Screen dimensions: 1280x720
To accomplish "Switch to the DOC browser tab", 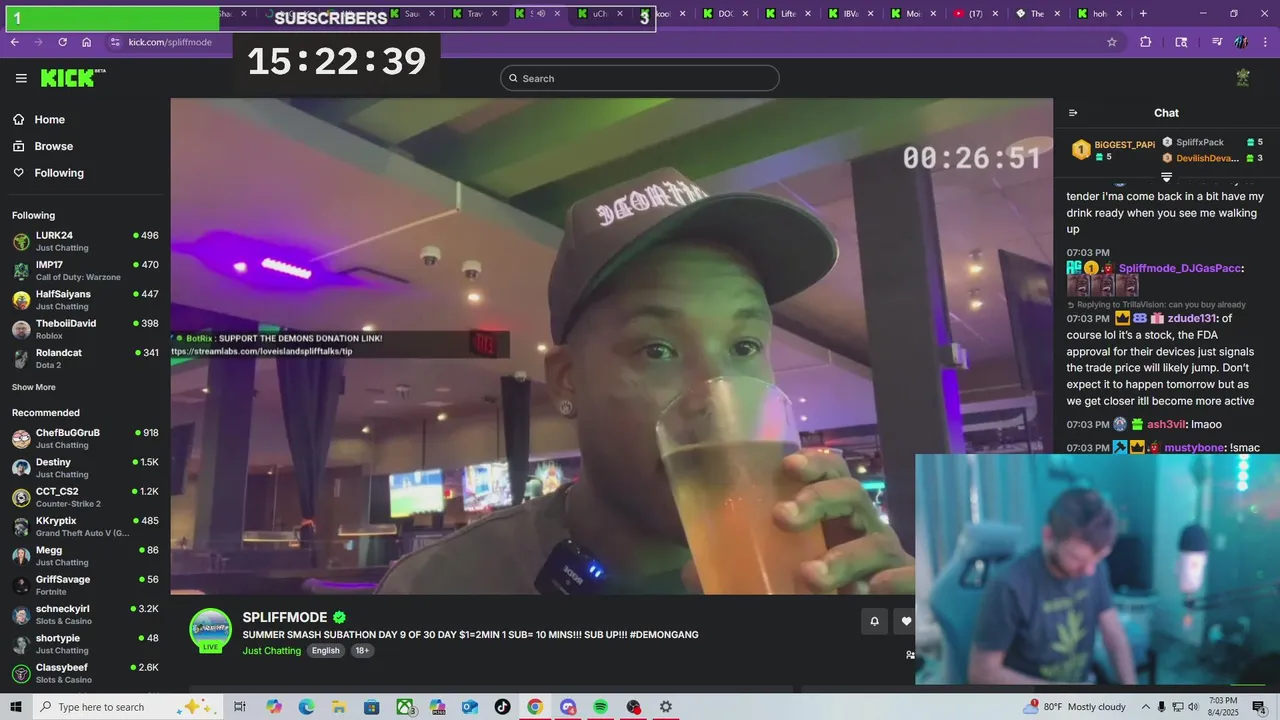I will tap(724, 14).
